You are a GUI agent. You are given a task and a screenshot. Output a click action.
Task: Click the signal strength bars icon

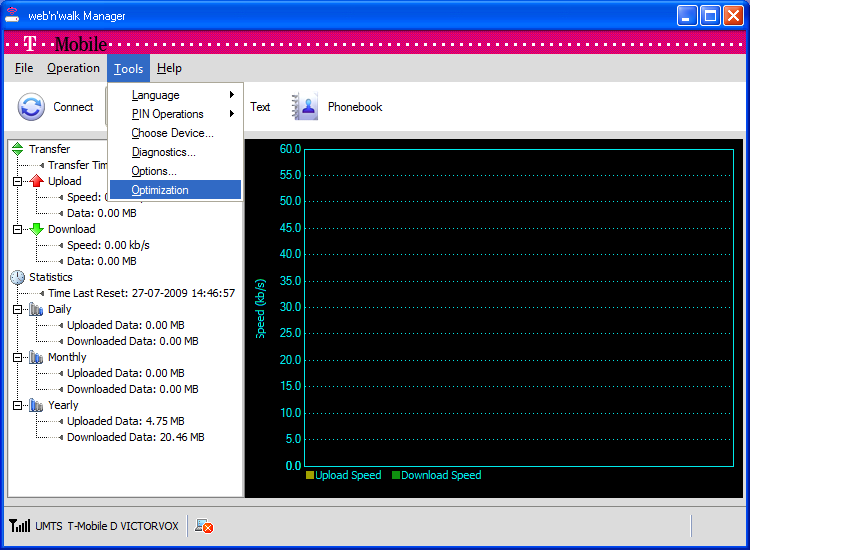[20, 526]
